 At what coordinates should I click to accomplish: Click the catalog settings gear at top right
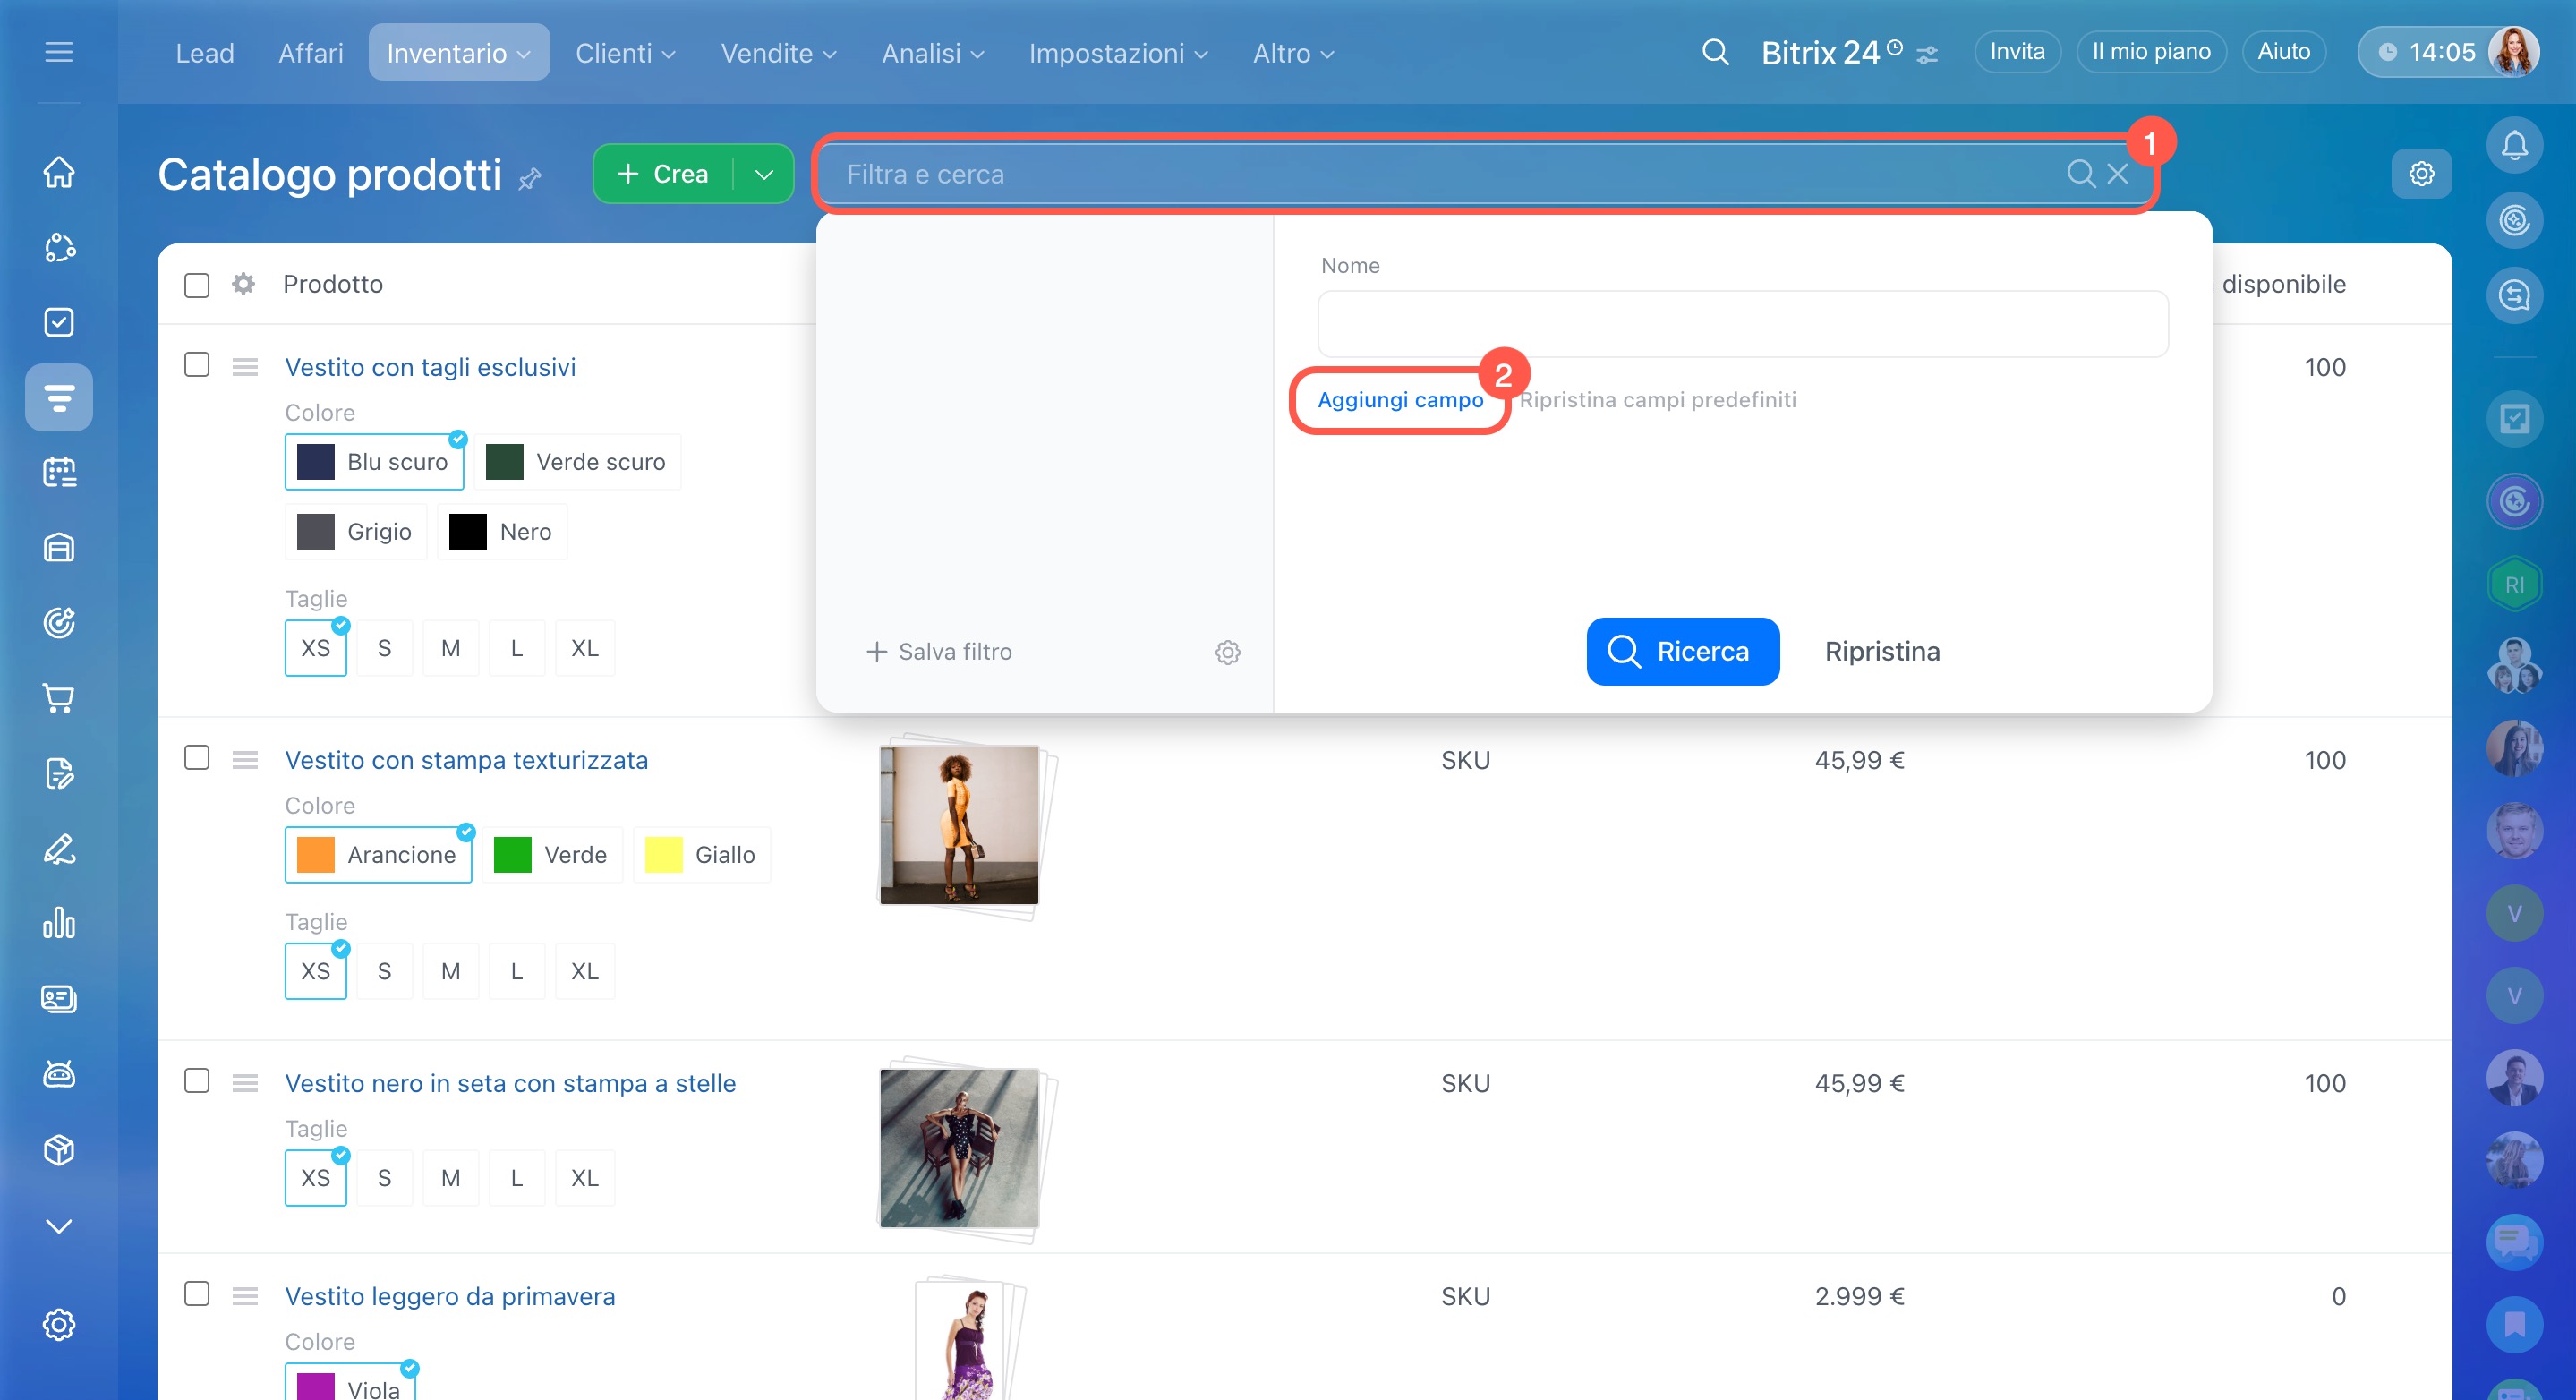[x=2421, y=174]
